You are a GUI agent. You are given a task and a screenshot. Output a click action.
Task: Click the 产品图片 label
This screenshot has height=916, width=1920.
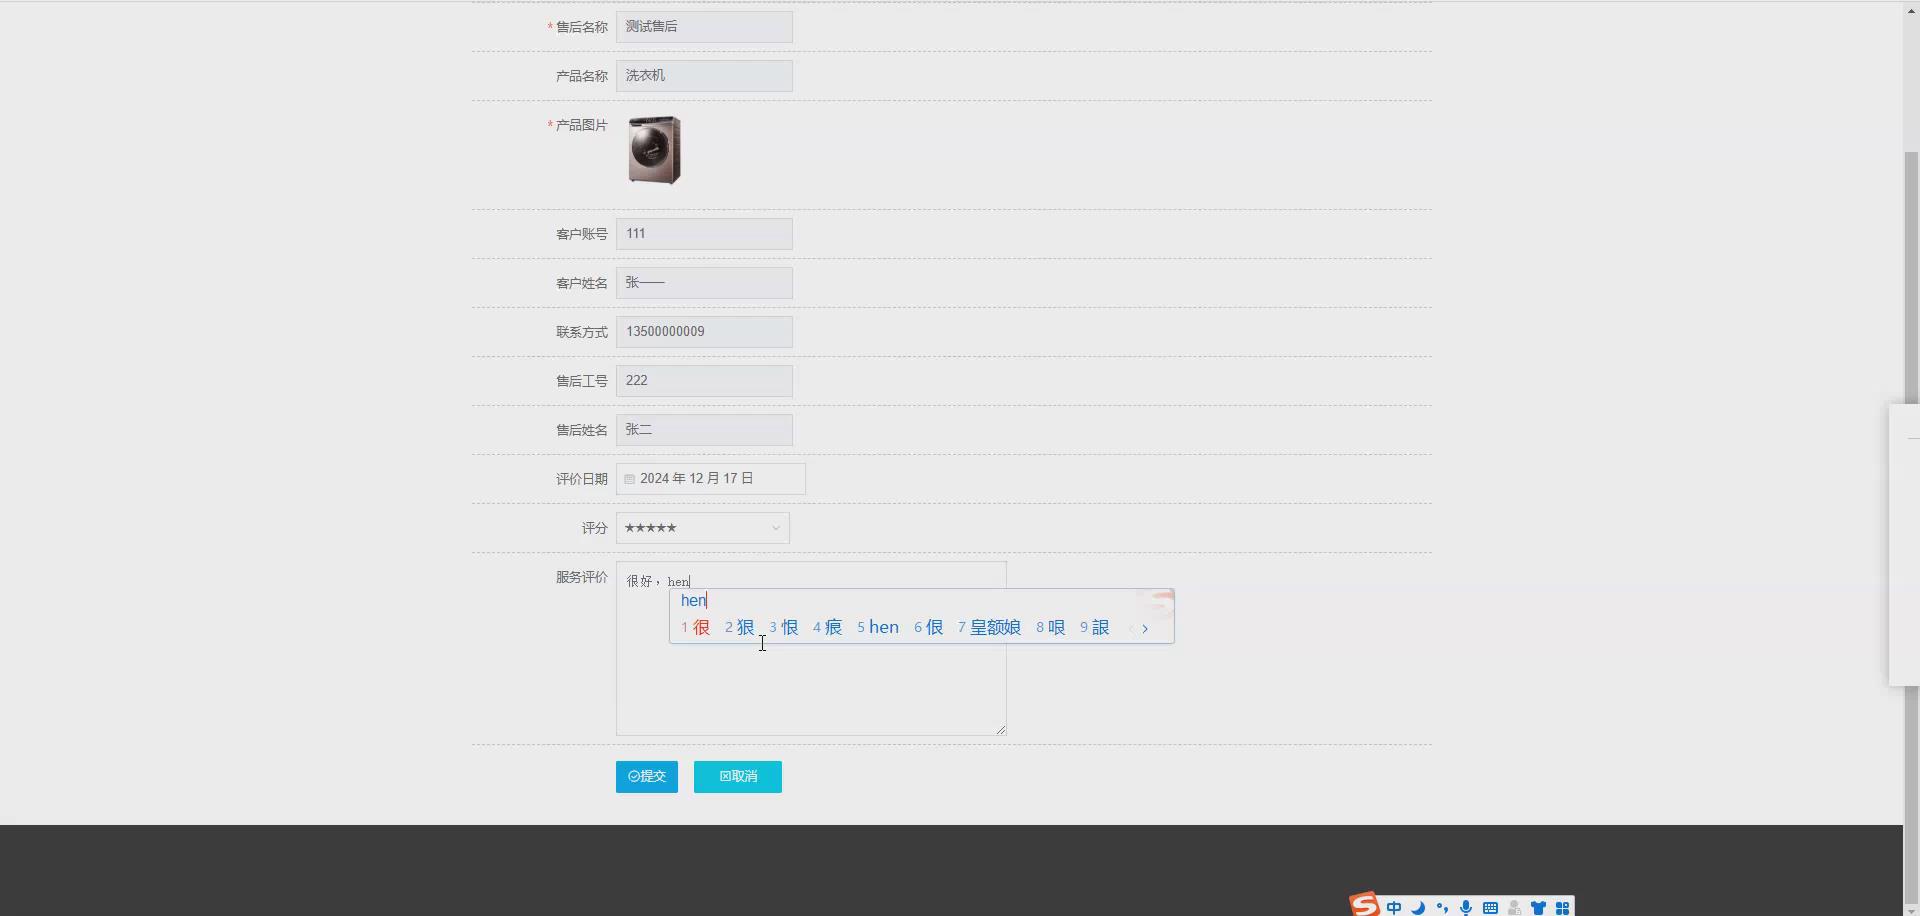click(x=582, y=125)
